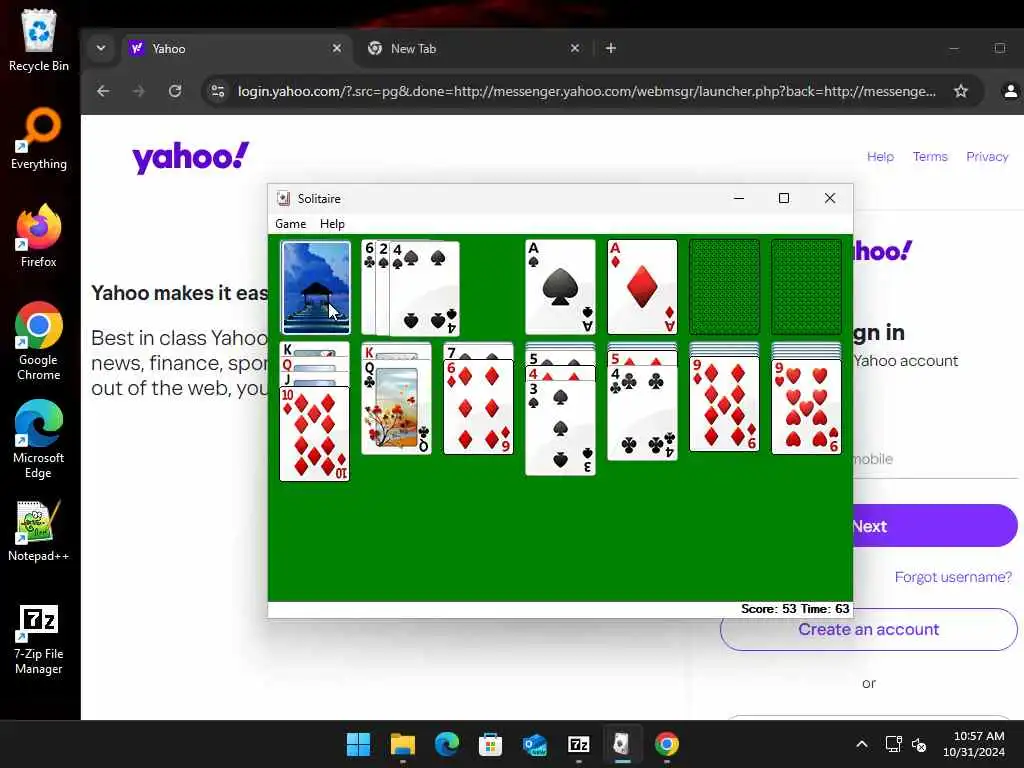Click the Help link on the Yahoo page
This screenshot has height=768, width=1024.
[x=880, y=157]
